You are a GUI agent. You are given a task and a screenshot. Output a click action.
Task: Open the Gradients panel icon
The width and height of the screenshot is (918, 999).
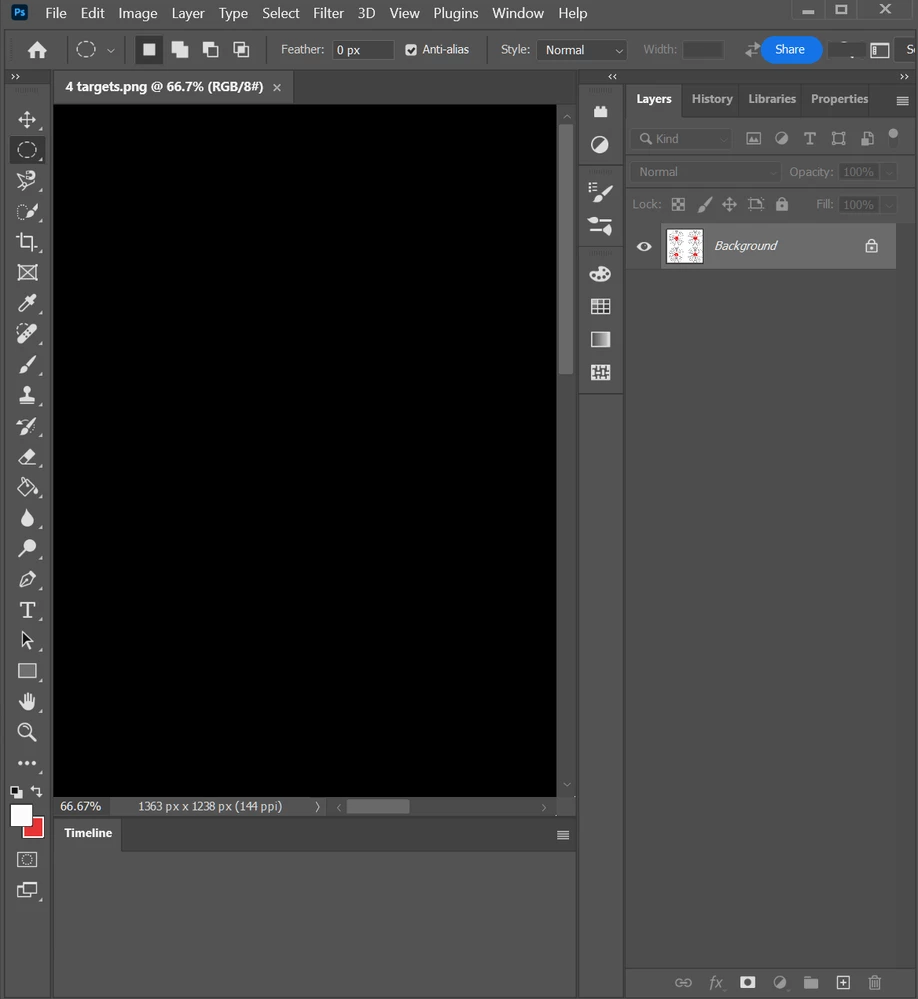pos(600,340)
